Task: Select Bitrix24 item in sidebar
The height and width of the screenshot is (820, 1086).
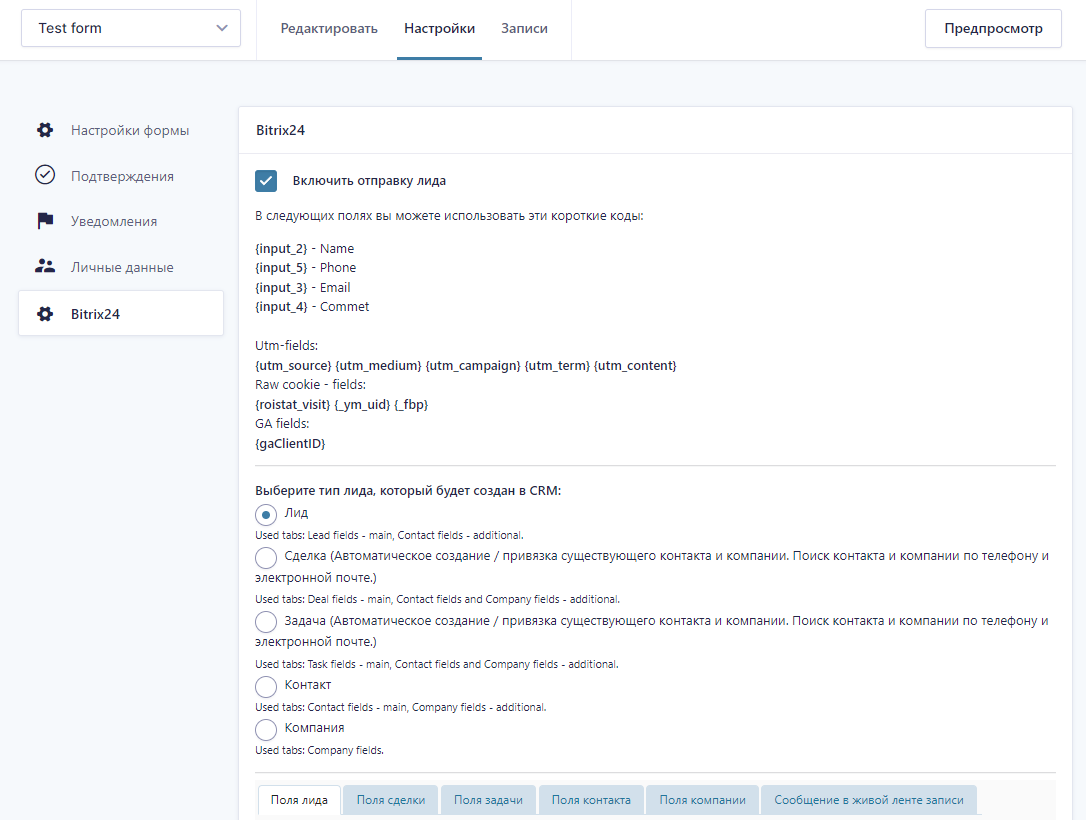Action: click(121, 314)
